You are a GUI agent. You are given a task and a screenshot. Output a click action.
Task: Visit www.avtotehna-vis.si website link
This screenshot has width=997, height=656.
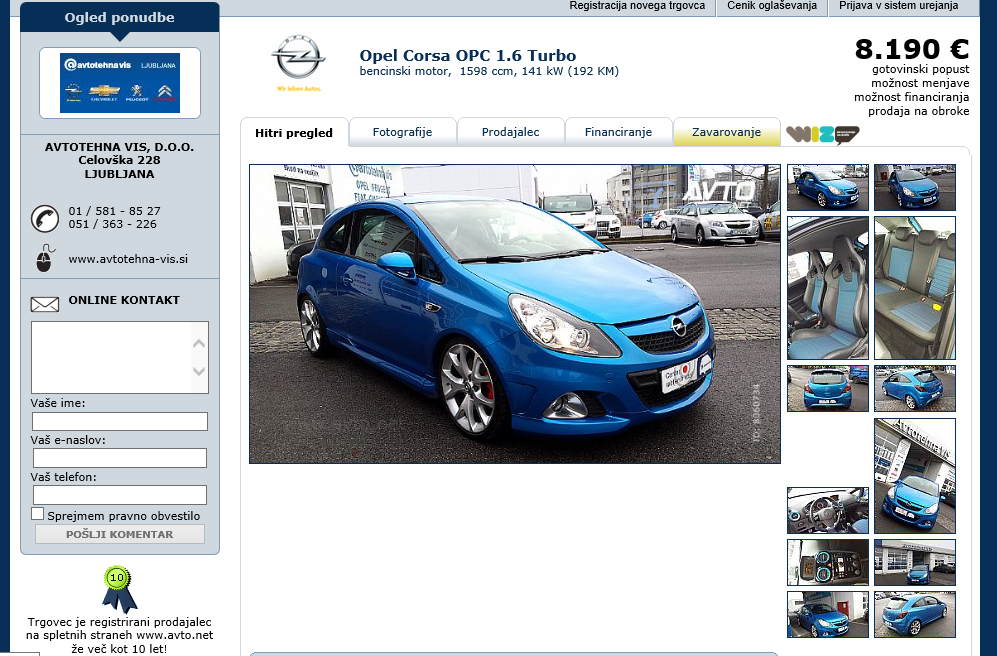(x=128, y=259)
